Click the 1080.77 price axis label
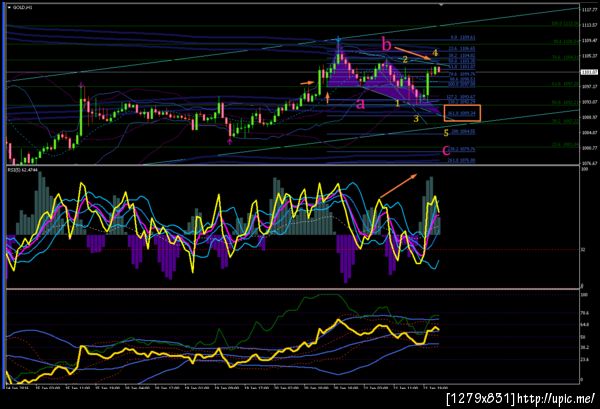 589,148
